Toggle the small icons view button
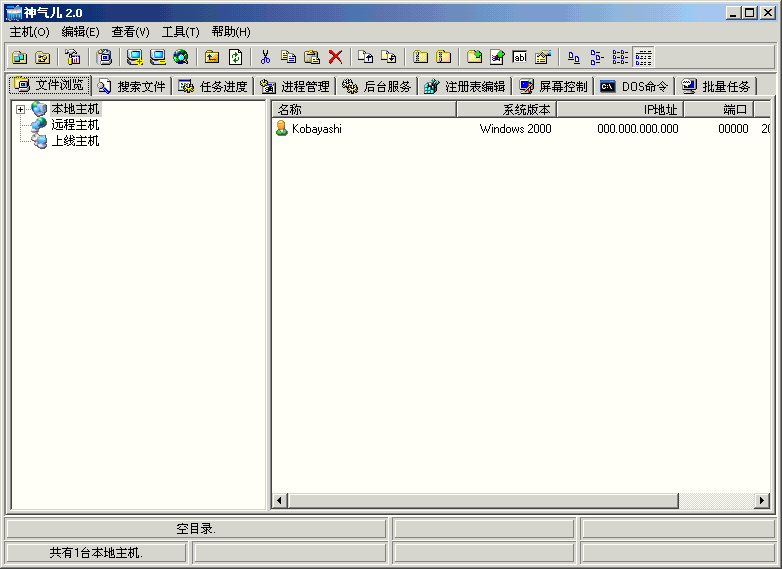Screen dimensions: 782x569 pyautogui.click(x=597, y=58)
